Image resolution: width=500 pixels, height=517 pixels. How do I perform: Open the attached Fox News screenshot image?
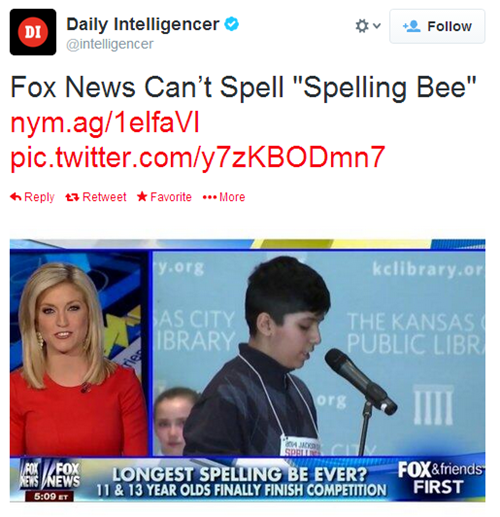coord(247,370)
